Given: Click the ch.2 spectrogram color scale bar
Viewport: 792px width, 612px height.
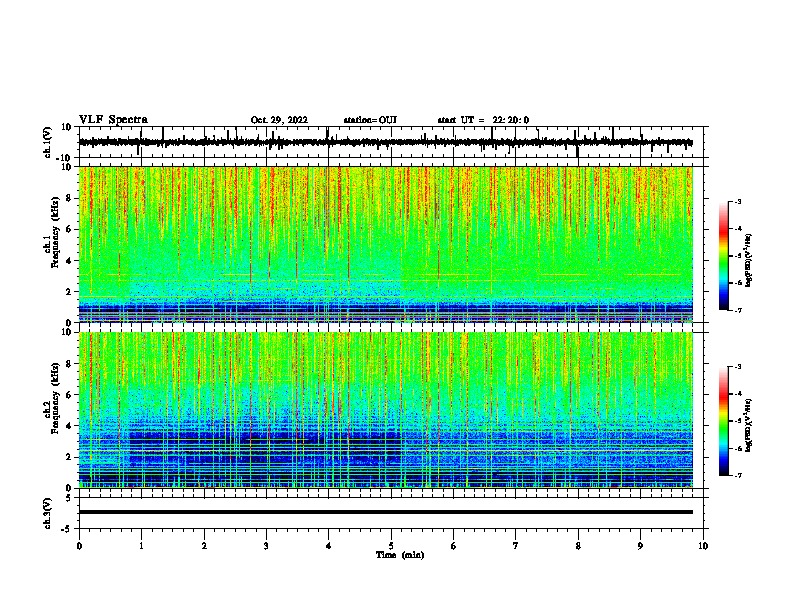Looking at the screenshot, I should (x=724, y=421).
